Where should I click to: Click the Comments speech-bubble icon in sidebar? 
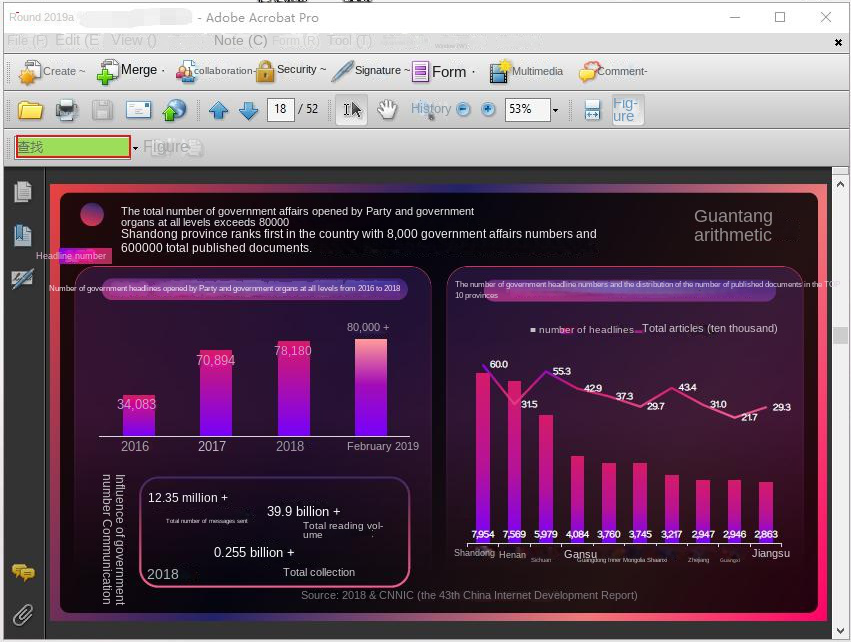coord(22,571)
